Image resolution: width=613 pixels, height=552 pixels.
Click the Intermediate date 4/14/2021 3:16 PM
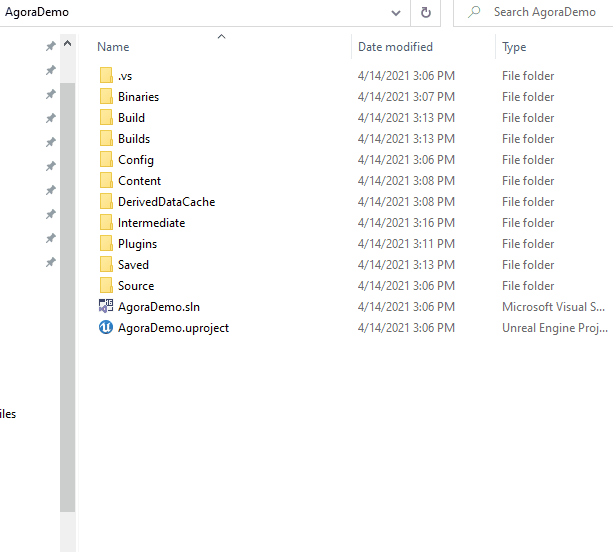(406, 223)
